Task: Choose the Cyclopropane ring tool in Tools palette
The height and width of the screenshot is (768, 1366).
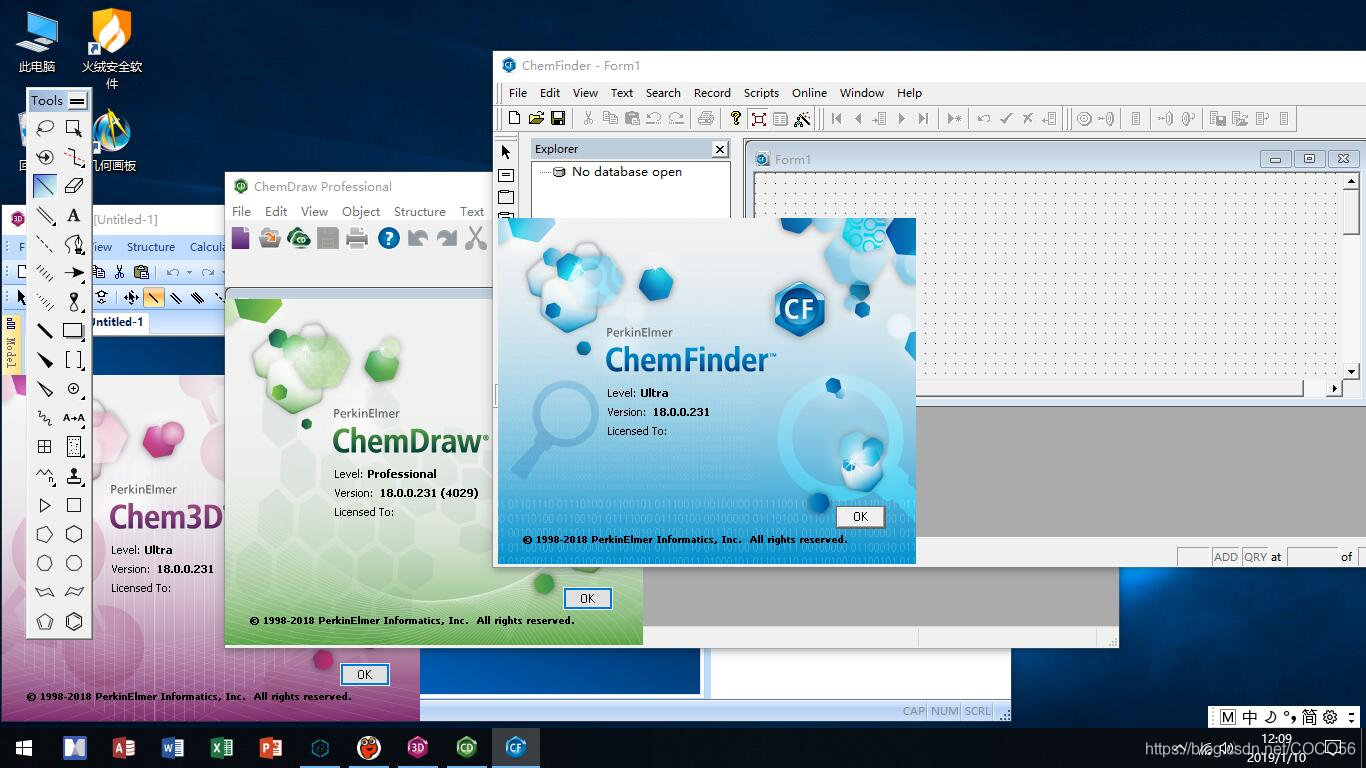Action: point(45,505)
